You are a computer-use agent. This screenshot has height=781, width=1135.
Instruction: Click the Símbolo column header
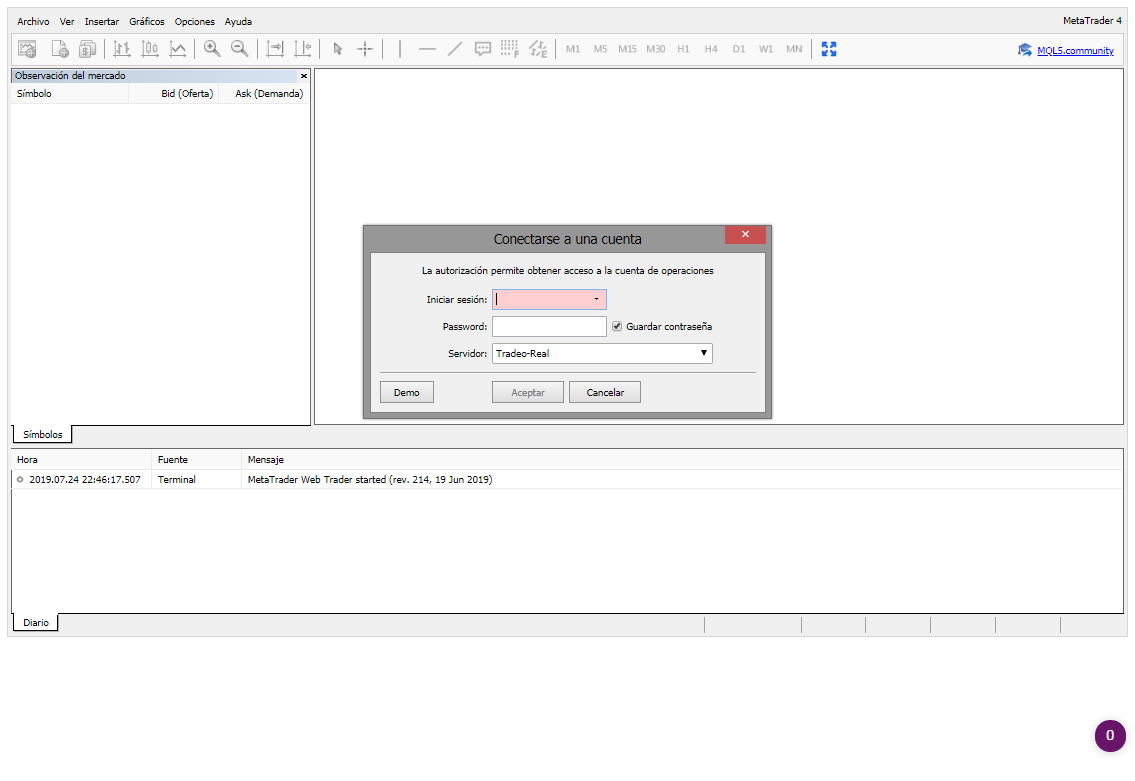pos(69,93)
